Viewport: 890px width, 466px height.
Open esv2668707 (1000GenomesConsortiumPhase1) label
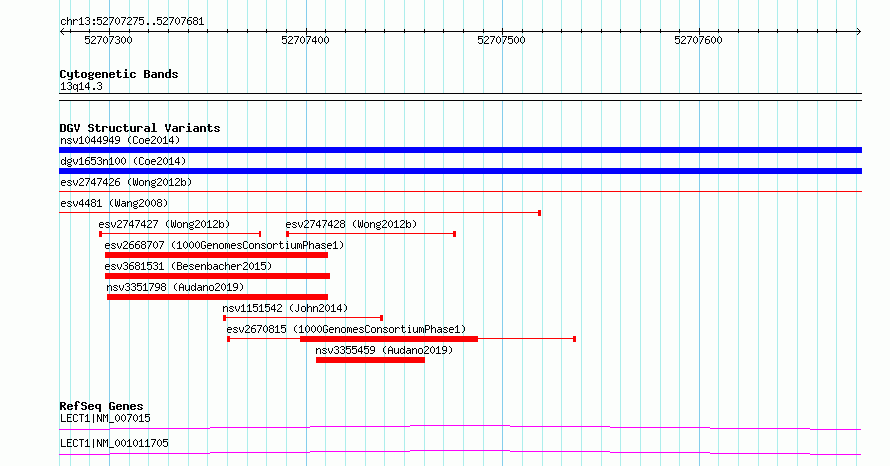(224, 245)
